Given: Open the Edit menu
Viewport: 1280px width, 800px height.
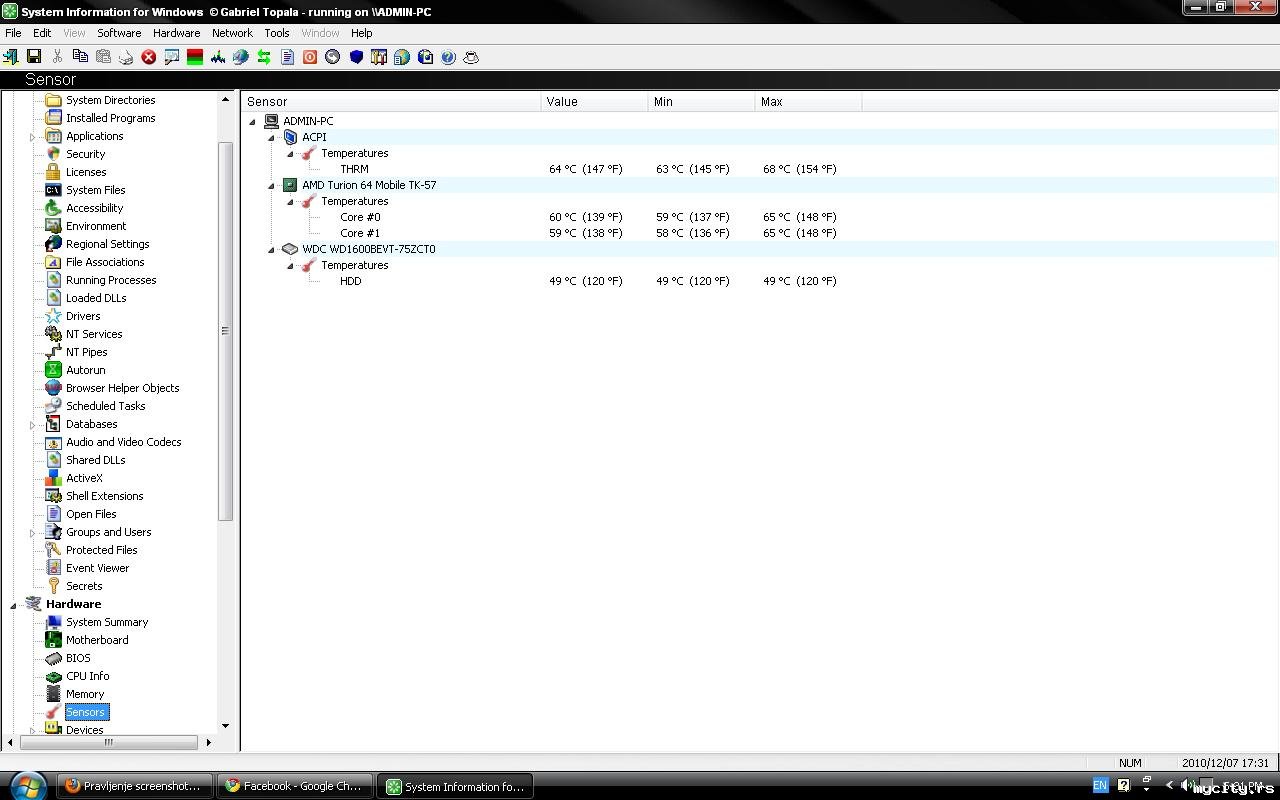Looking at the screenshot, I should pyautogui.click(x=42, y=33).
